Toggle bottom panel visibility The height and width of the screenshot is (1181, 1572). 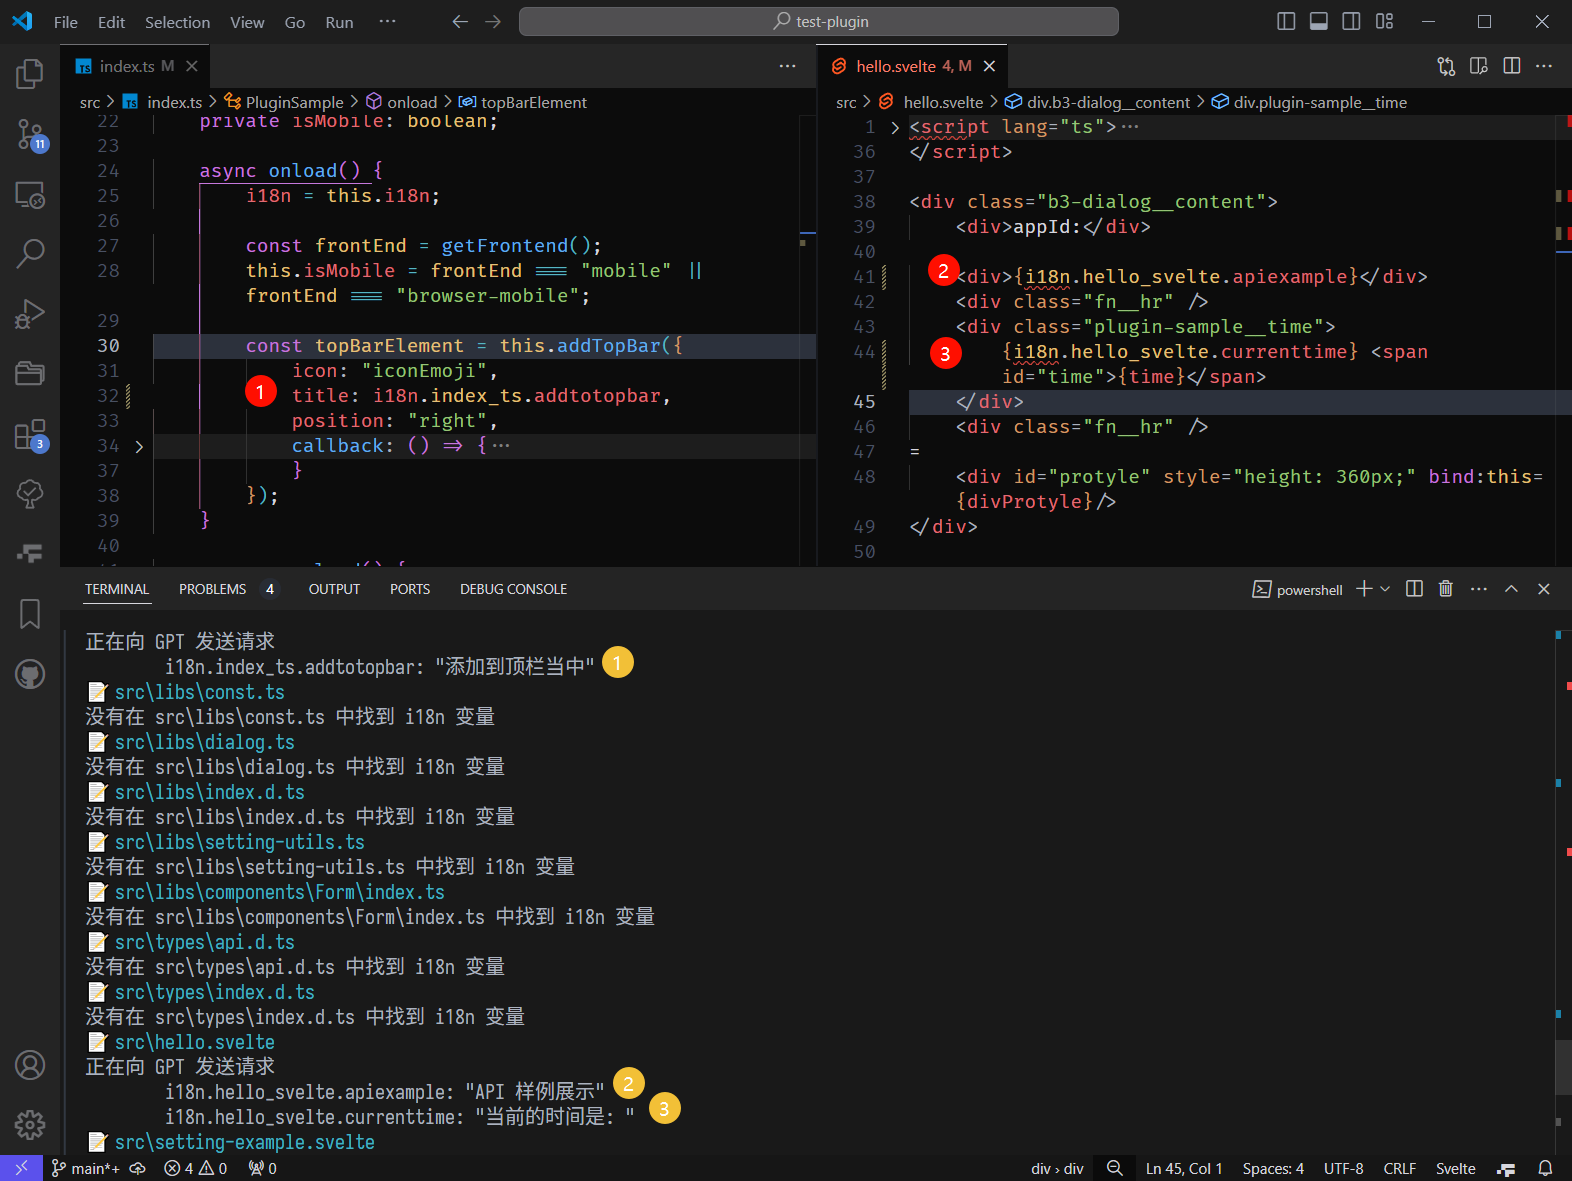point(1319,22)
